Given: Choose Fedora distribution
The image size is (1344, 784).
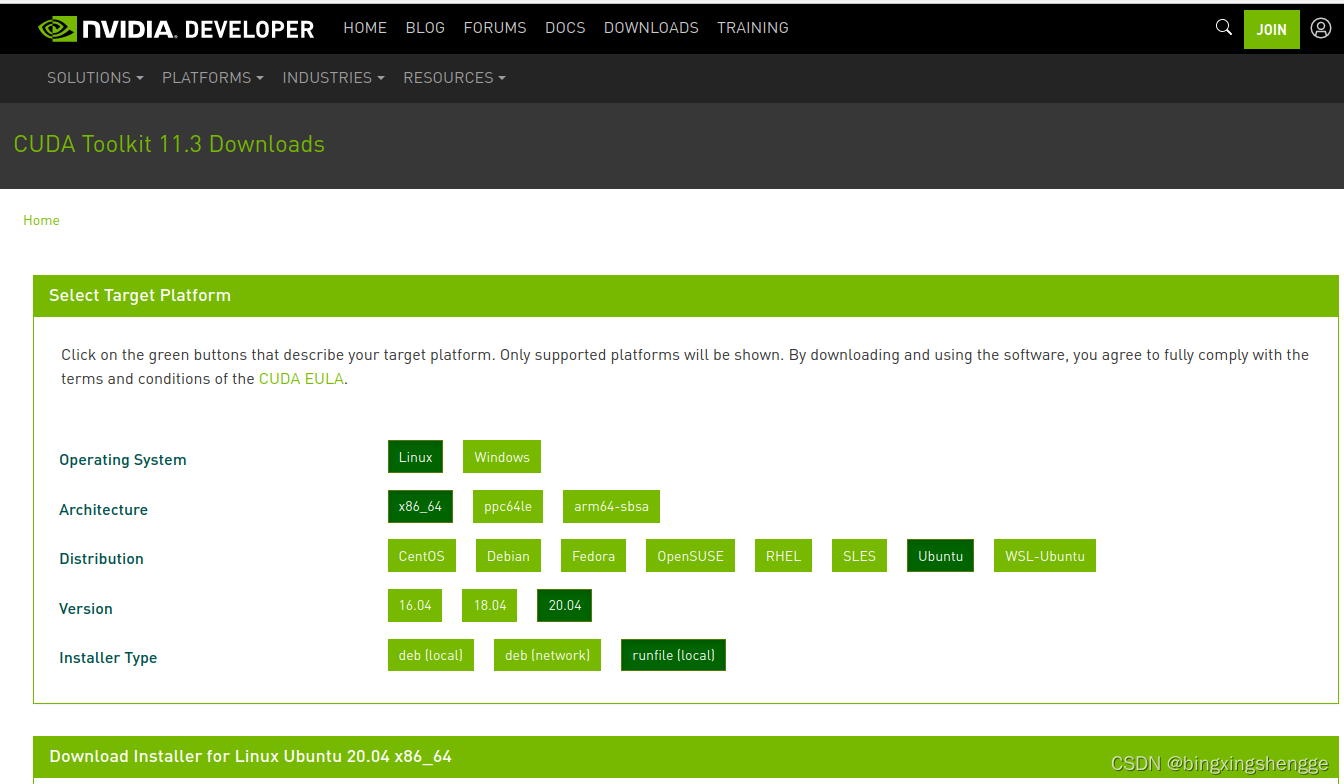Looking at the screenshot, I should click(x=593, y=556).
